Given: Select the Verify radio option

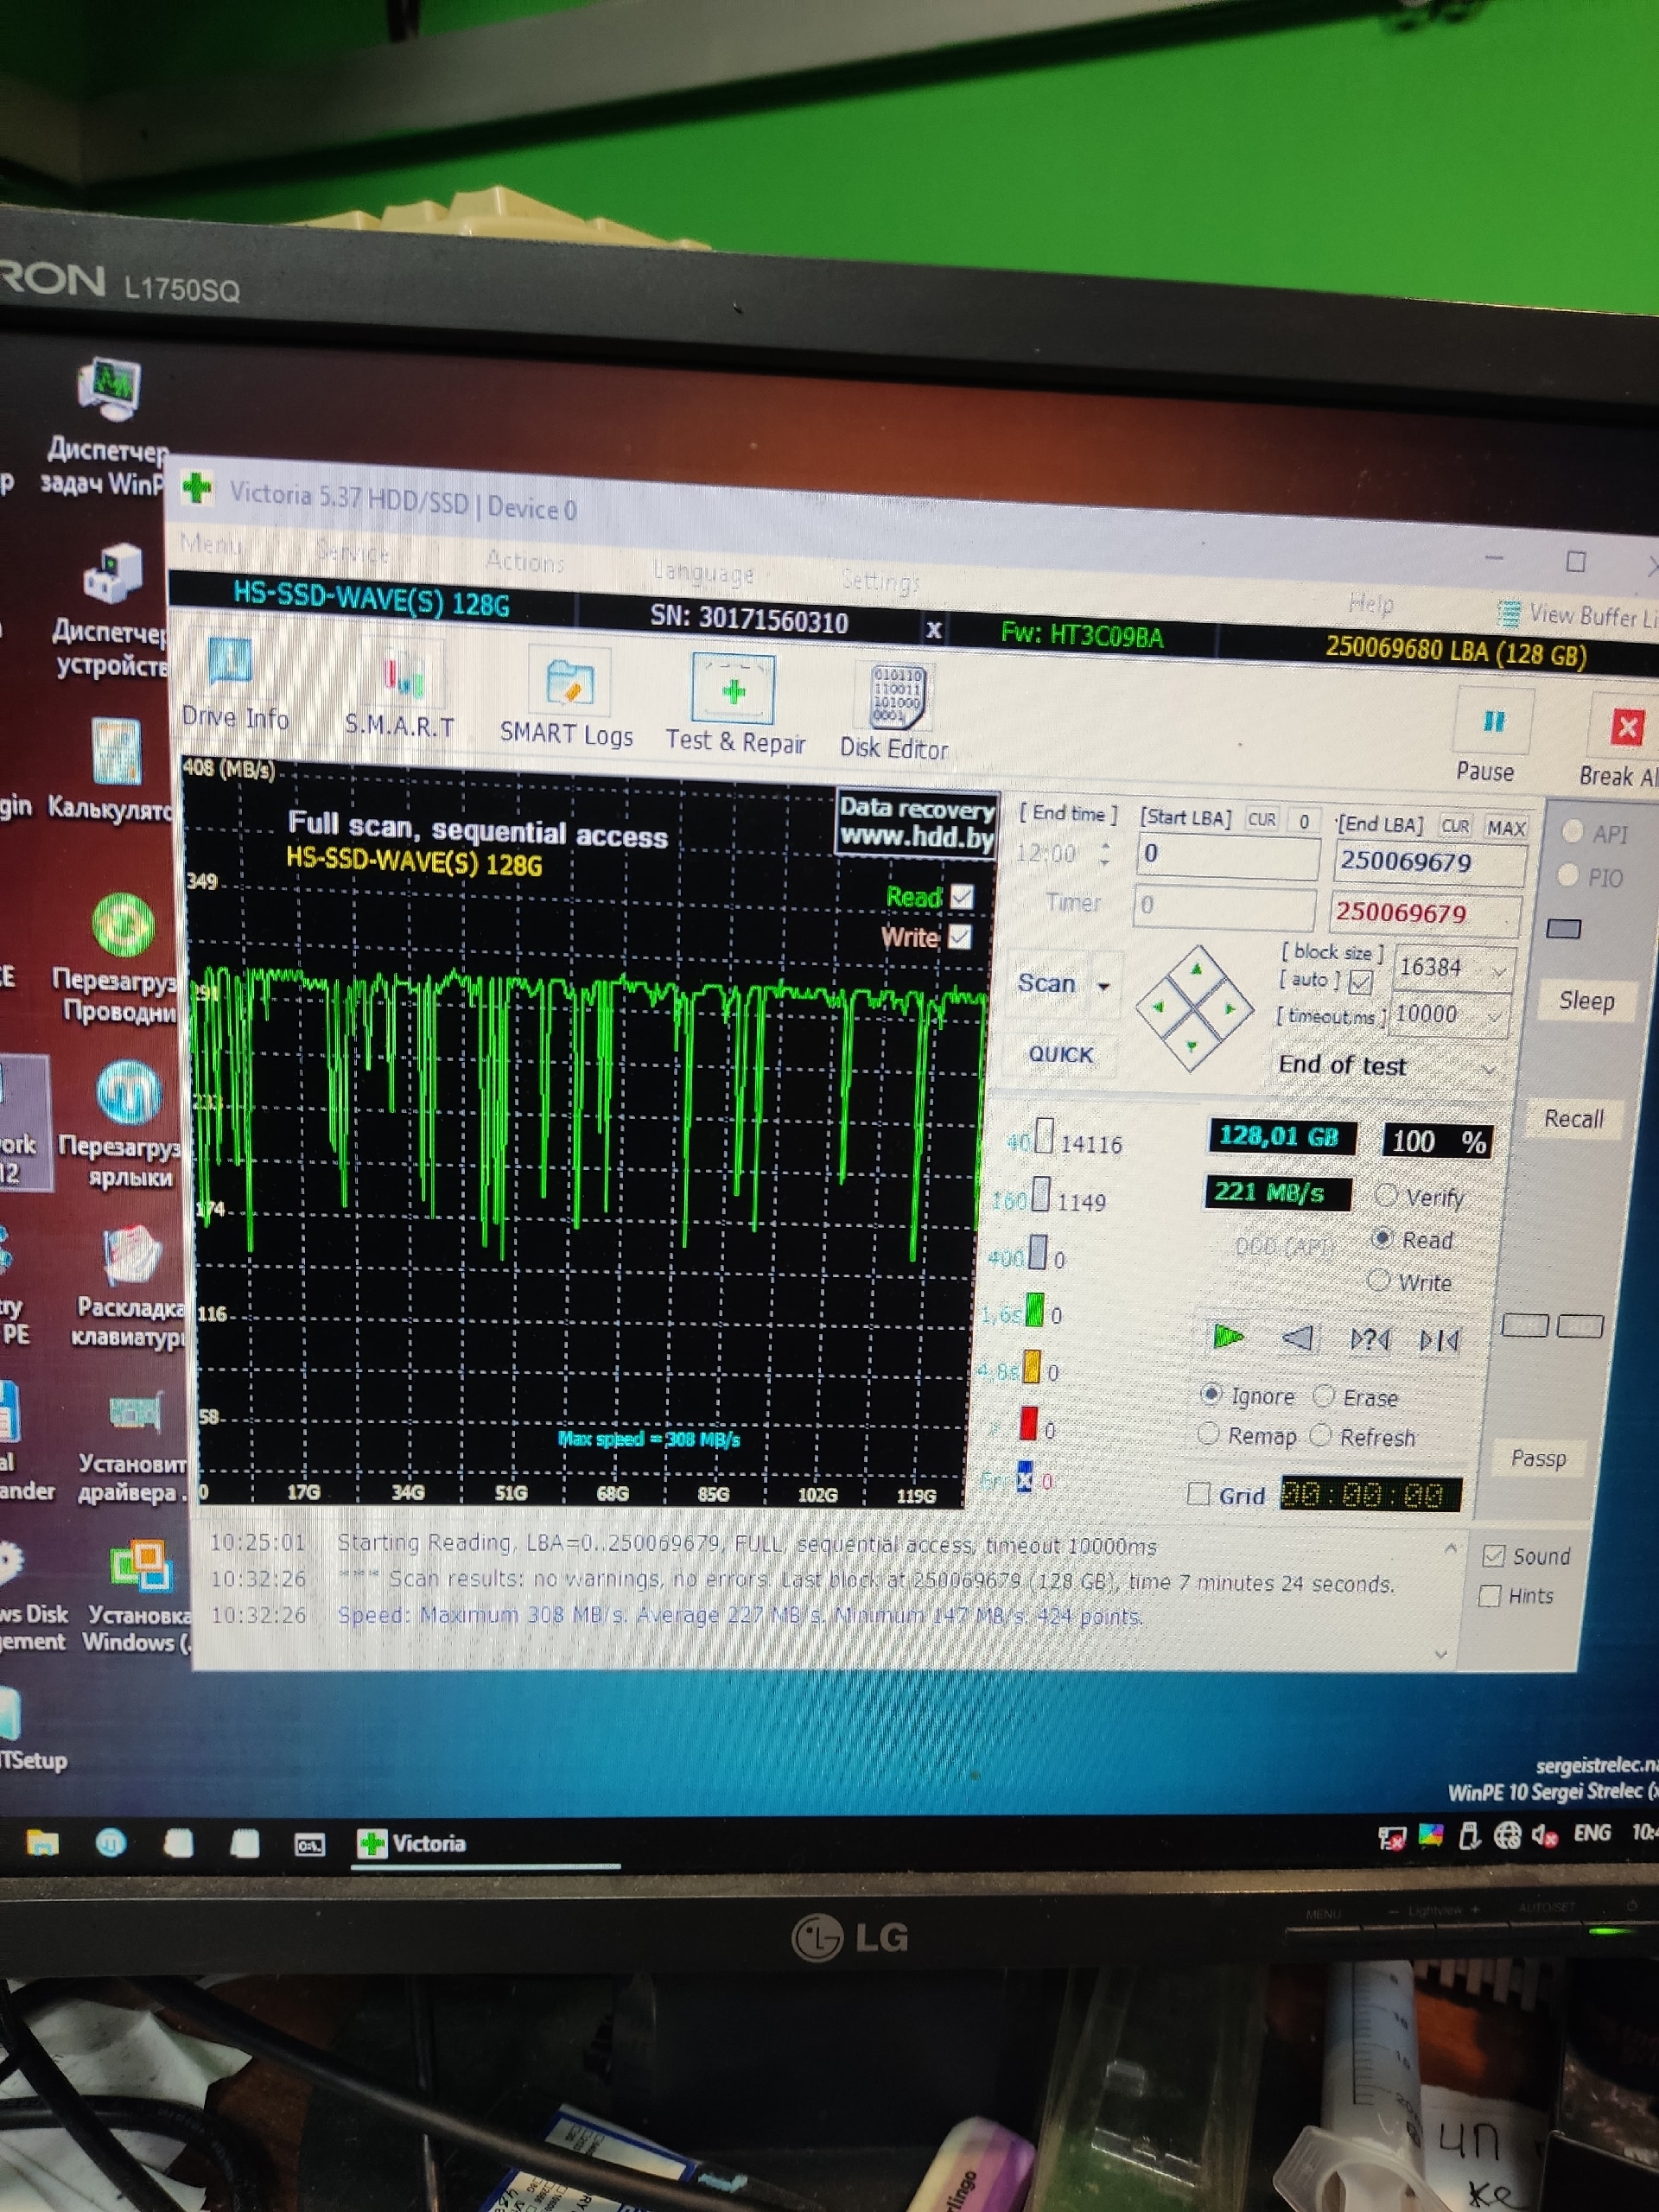Looking at the screenshot, I should (1387, 1194).
